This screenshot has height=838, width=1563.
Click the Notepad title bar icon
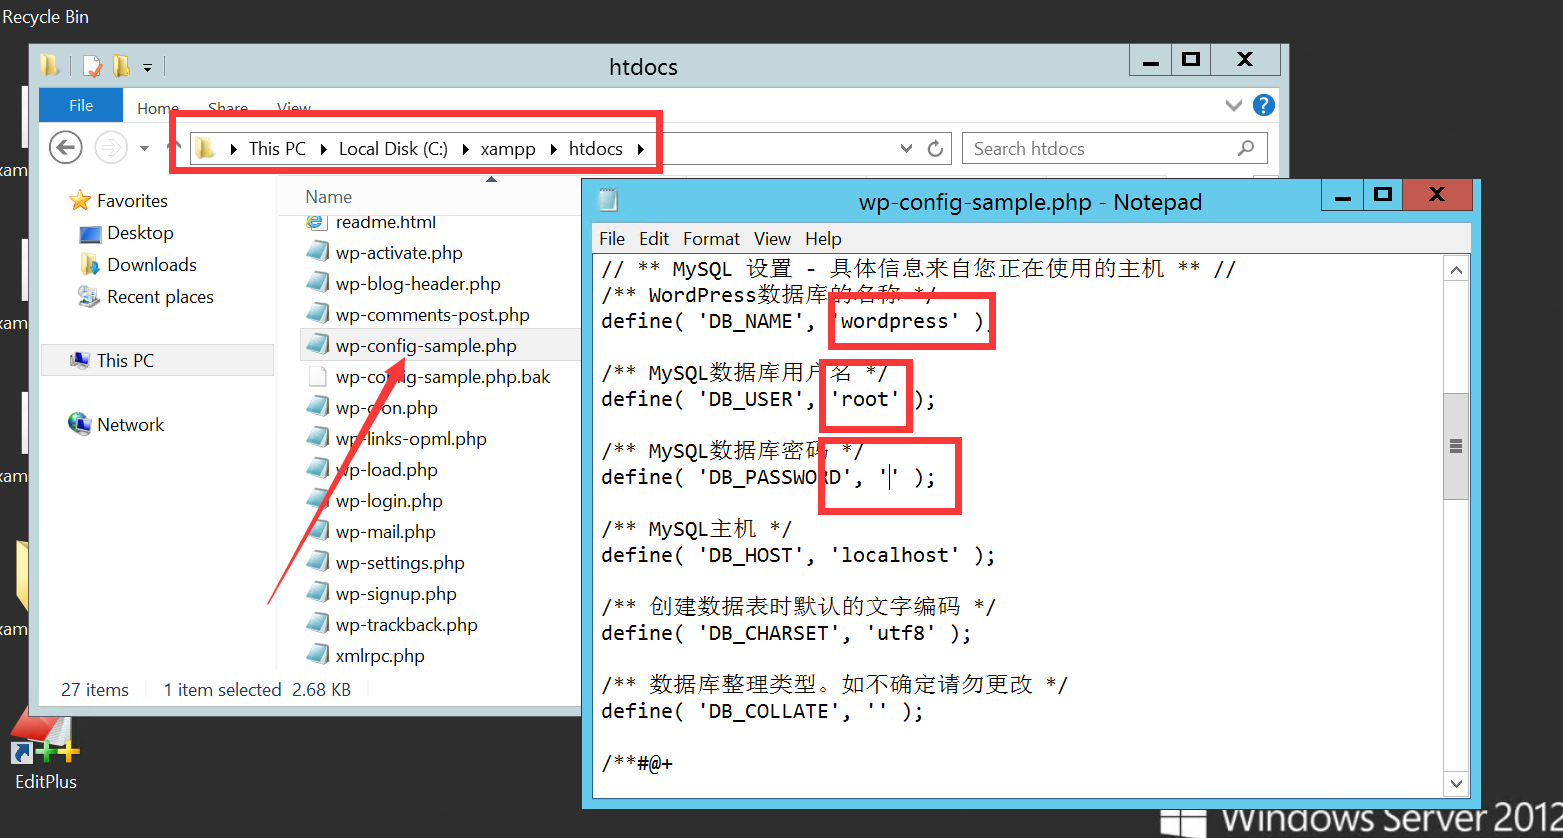(608, 200)
